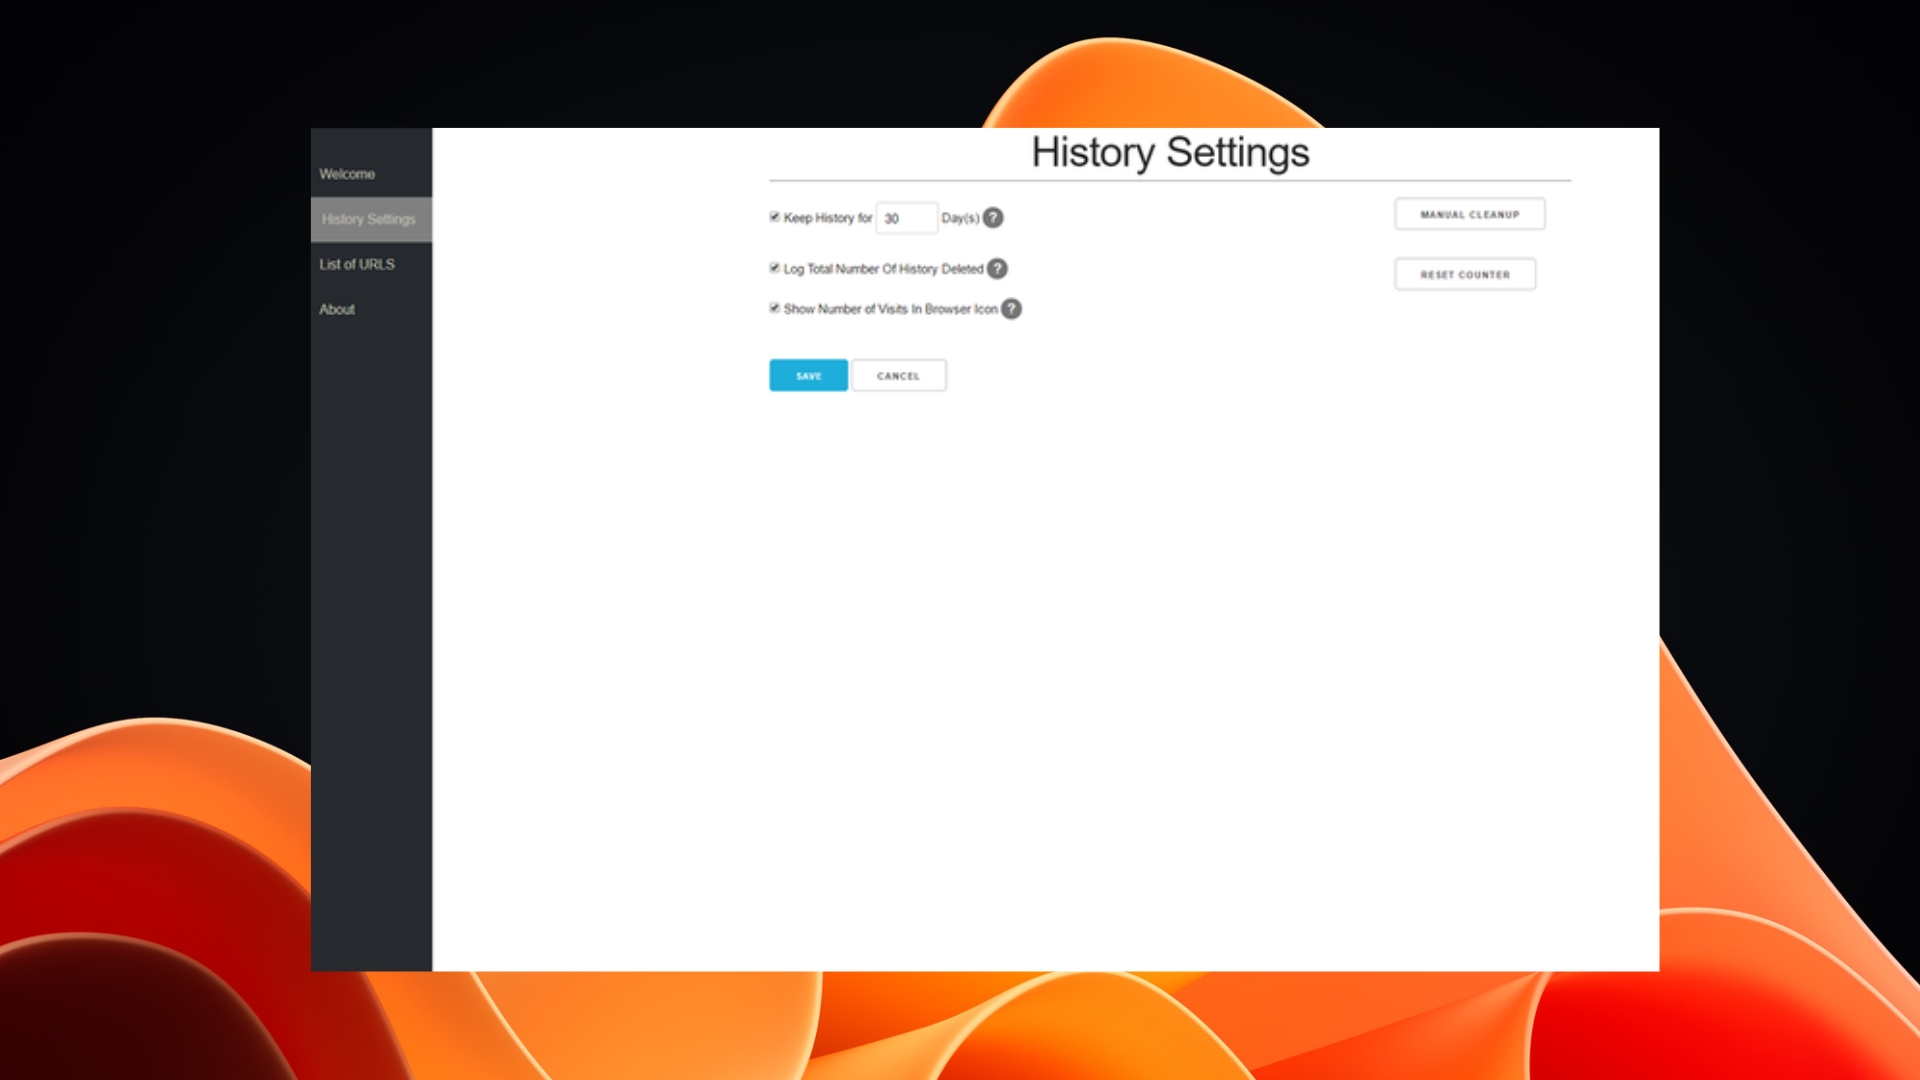Navigate to the About page
Viewport: 1920px width, 1080px height.
[336, 309]
